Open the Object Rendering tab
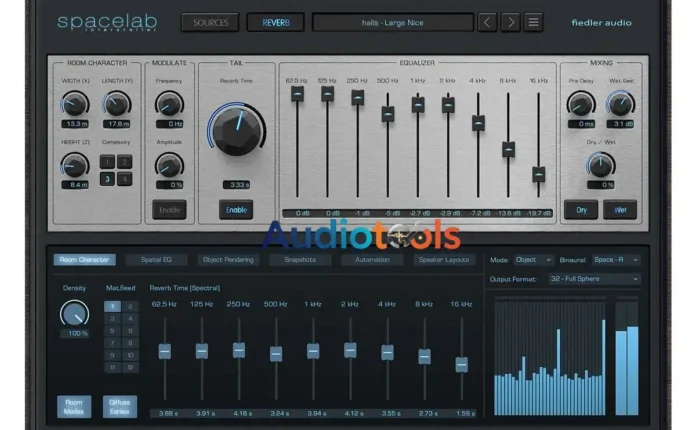The height and width of the screenshot is (430, 696). [228, 260]
